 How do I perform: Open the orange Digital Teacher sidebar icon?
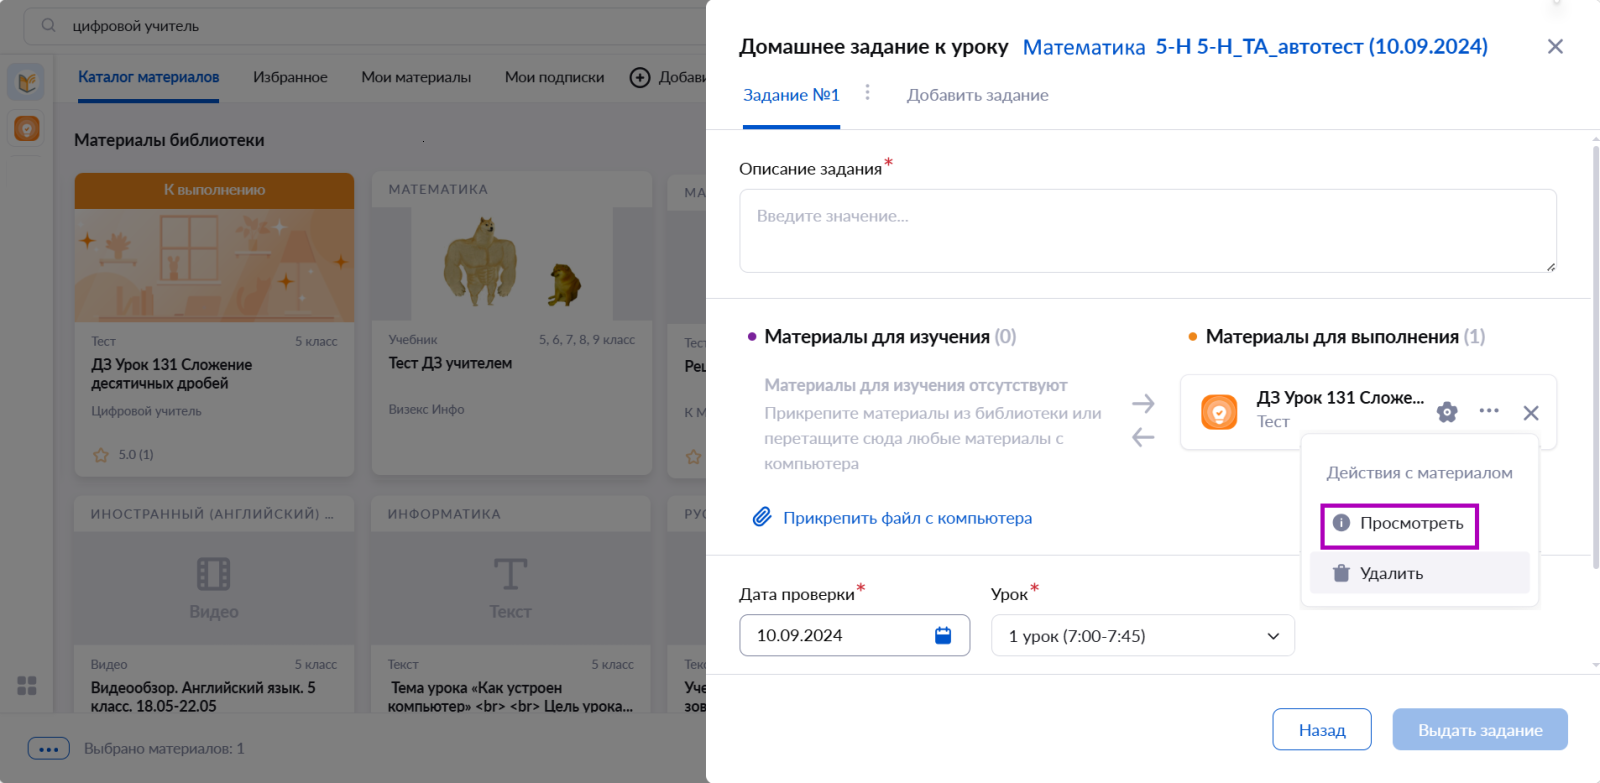[27, 128]
